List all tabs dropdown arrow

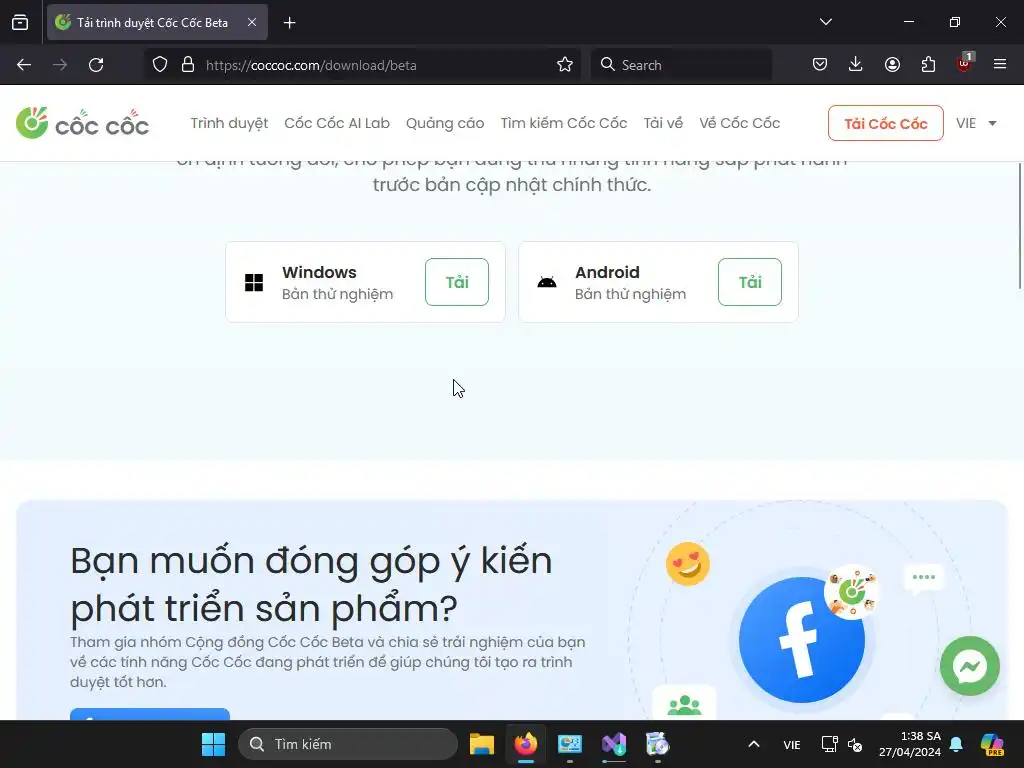click(x=825, y=22)
